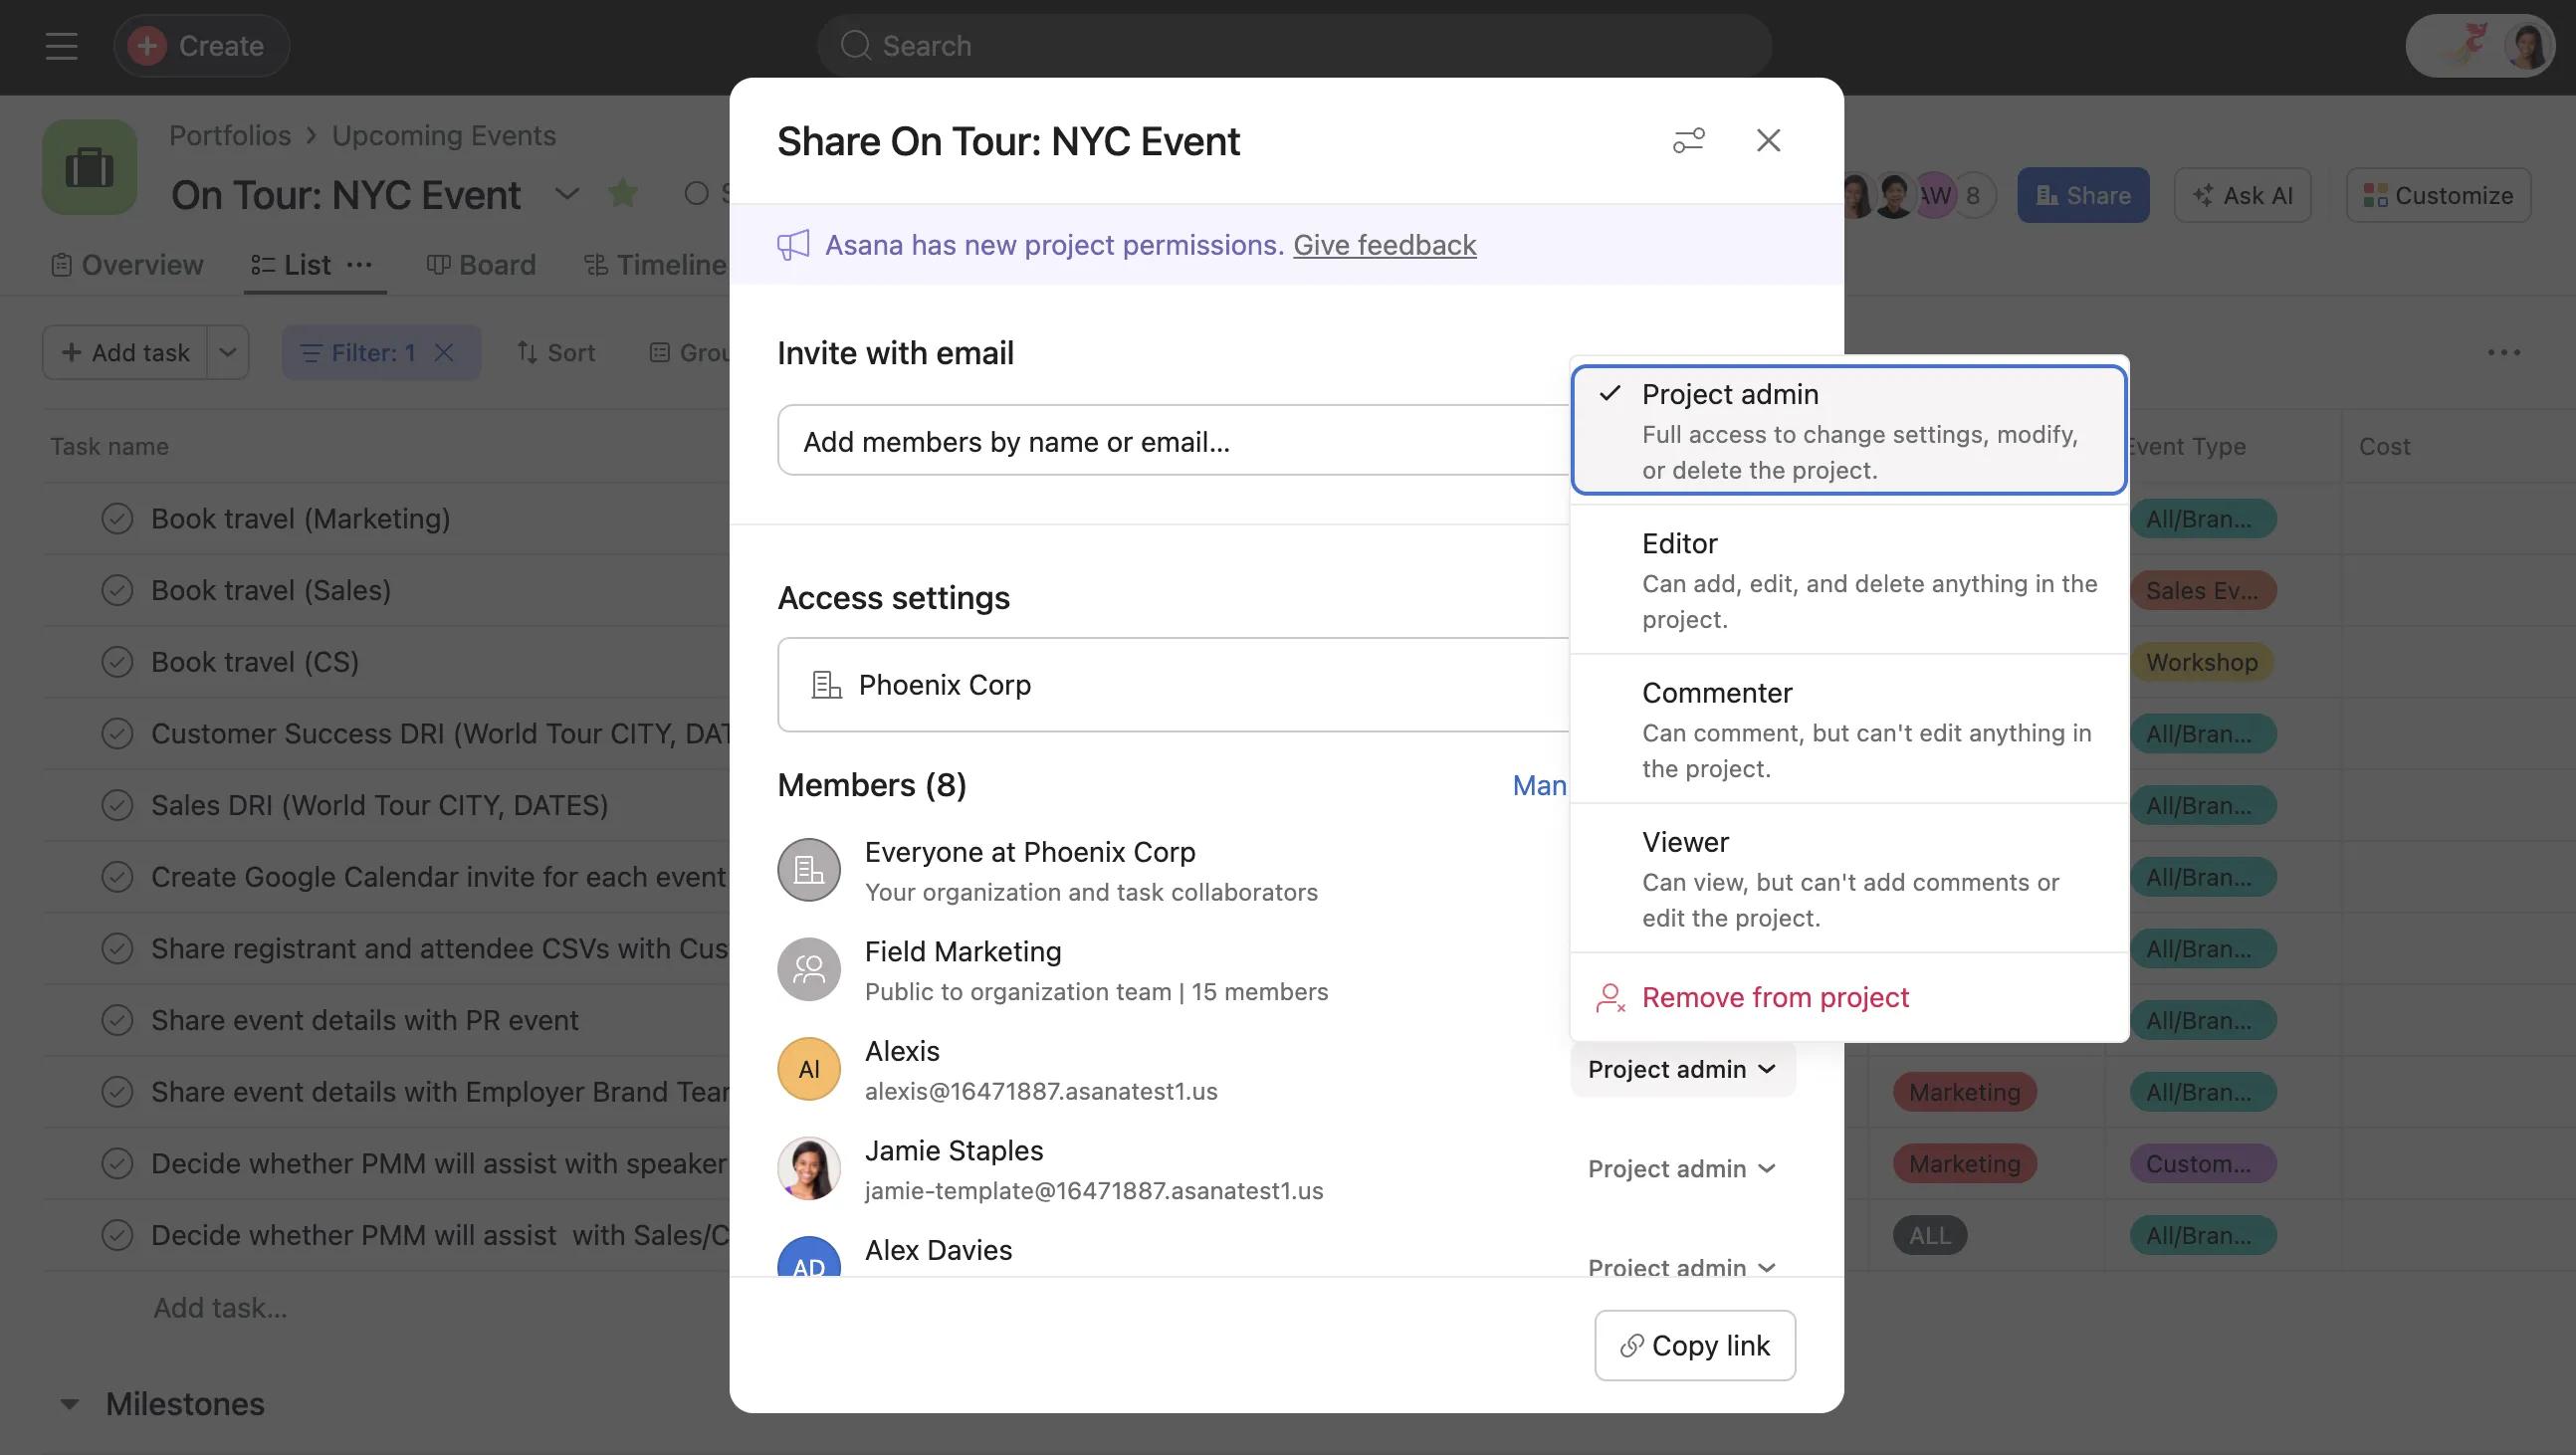Complete the Book travel (CS) task
2576x1455 pixels.
117,661
